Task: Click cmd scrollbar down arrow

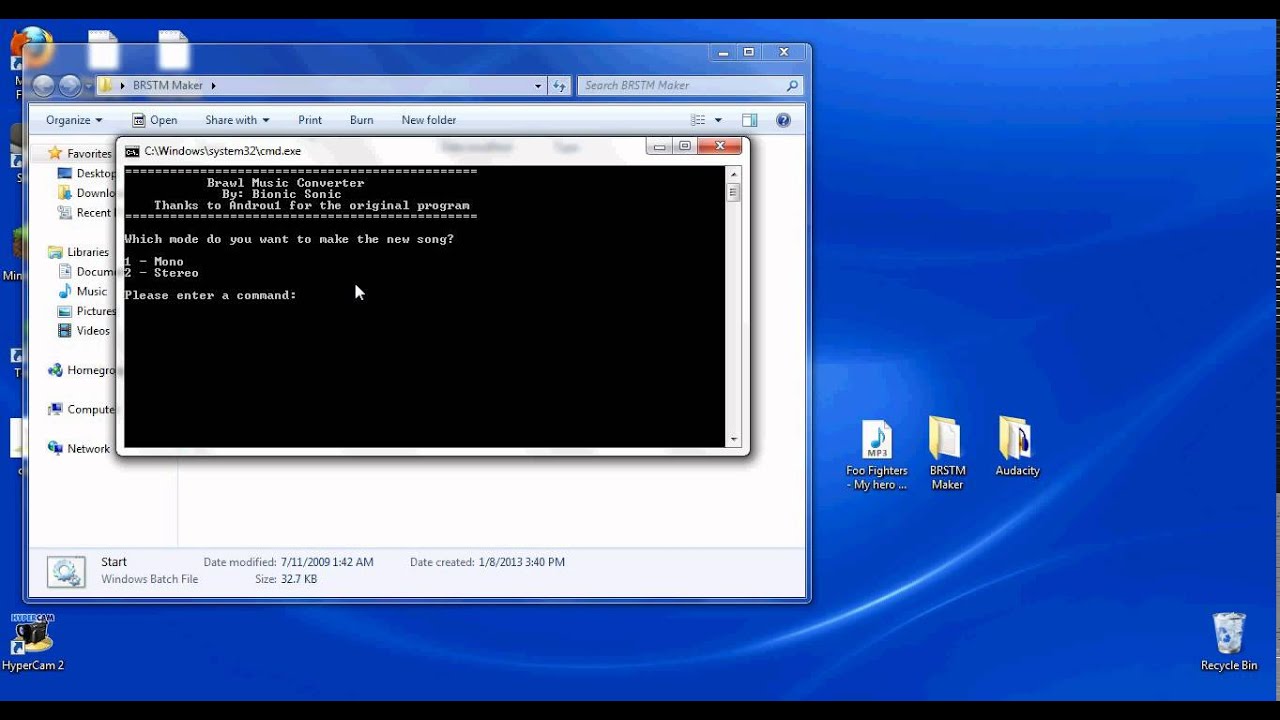Action: click(x=734, y=440)
